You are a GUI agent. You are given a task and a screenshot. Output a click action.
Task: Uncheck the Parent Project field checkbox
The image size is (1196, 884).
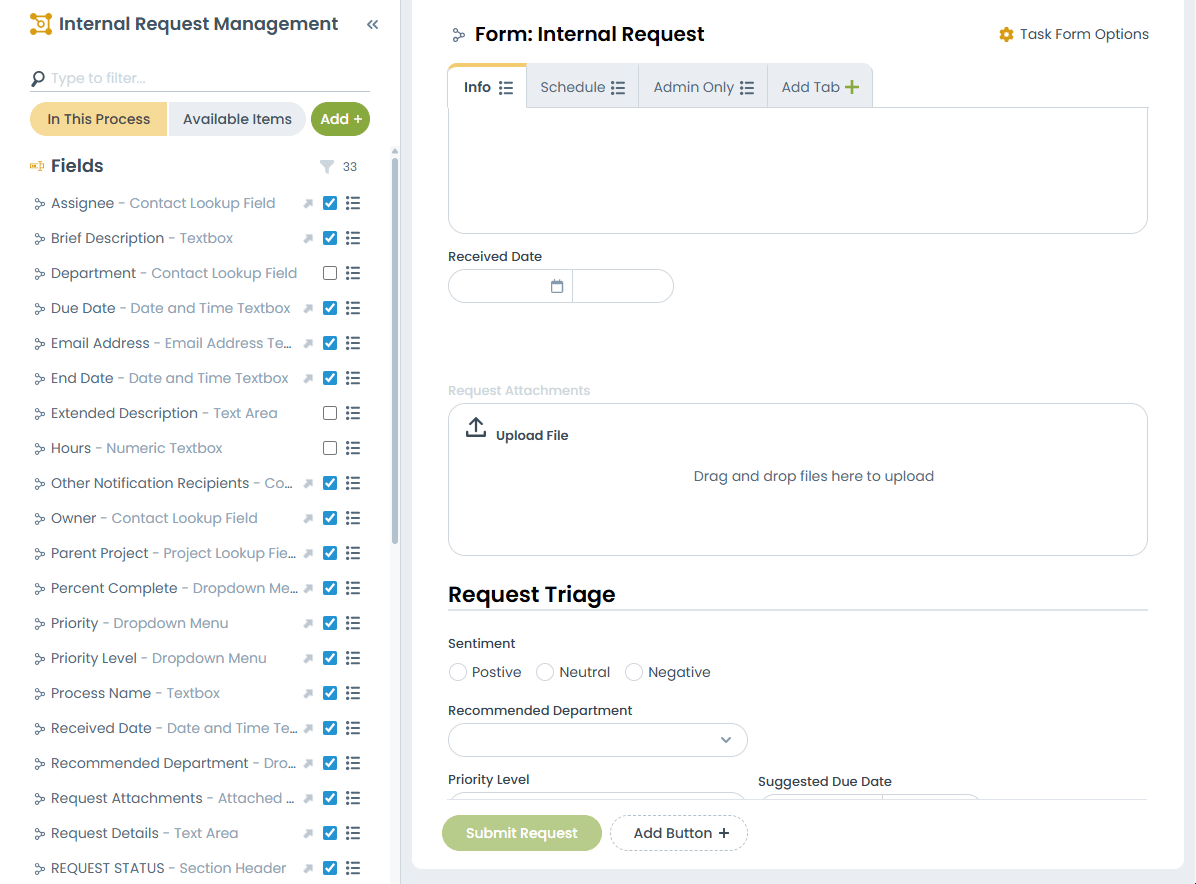[330, 553]
